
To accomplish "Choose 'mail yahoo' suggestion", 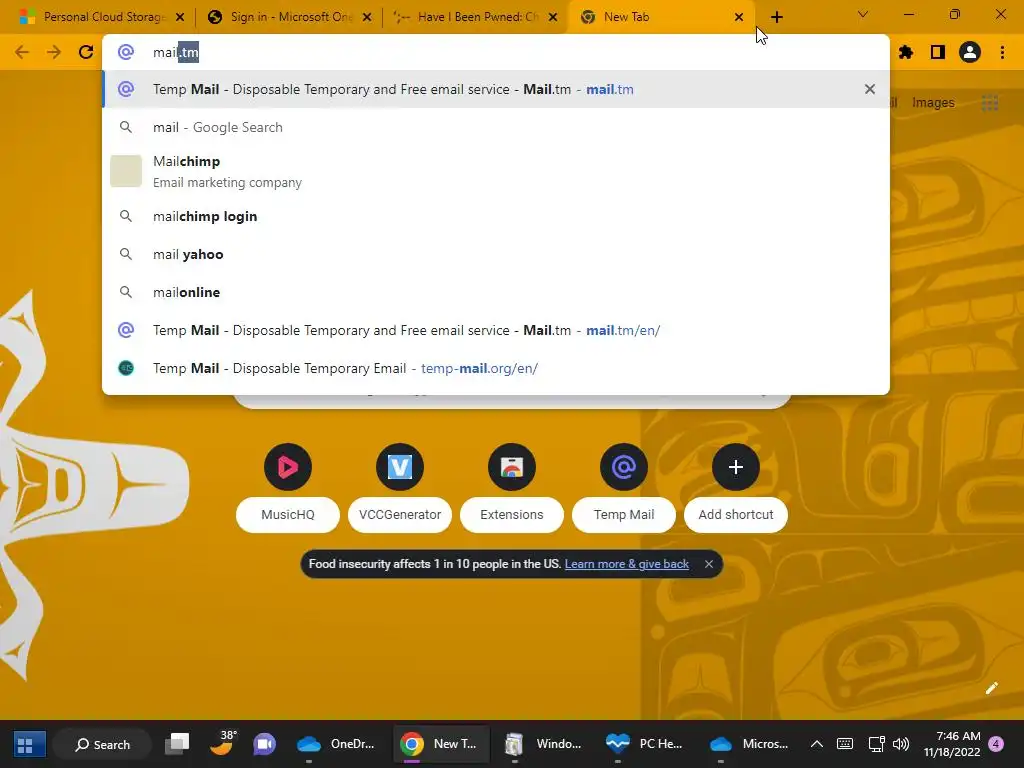I will click(496, 254).
